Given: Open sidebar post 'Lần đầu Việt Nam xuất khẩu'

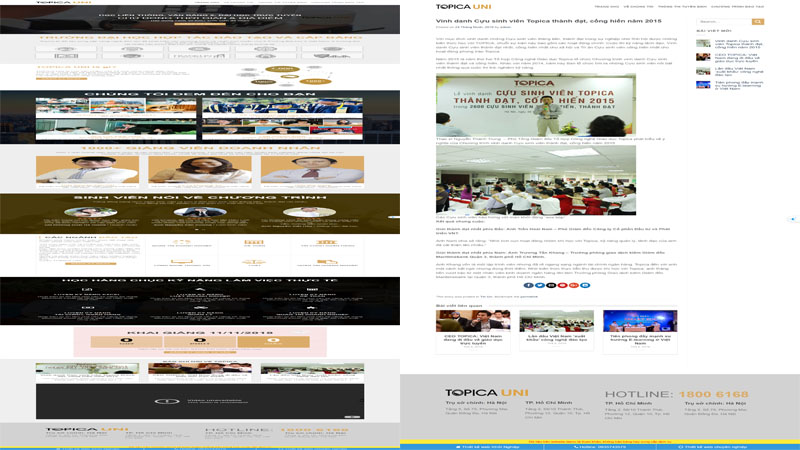Looking at the screenshot, I should coord(738,71).
